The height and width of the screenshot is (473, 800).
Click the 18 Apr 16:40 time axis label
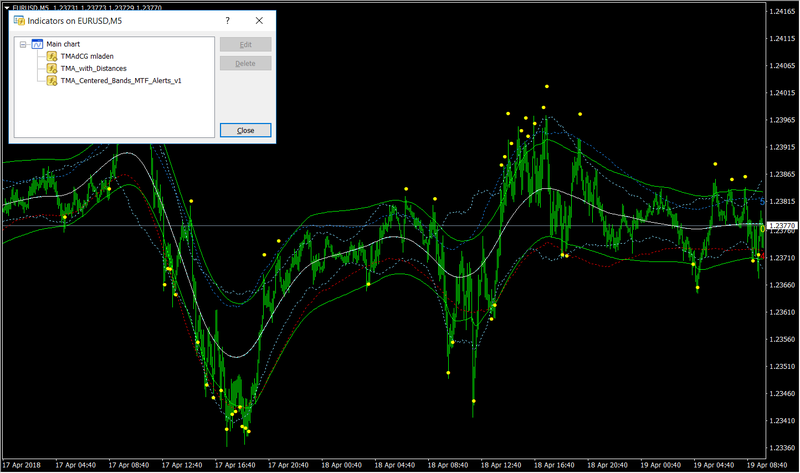pyautogui.click(x=554, y=465)
